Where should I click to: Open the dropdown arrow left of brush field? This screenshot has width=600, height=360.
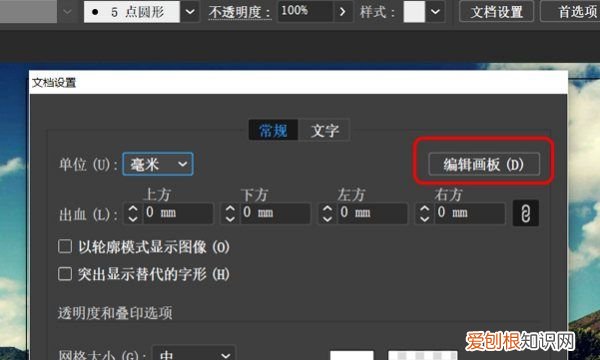[x=67, y=12]
